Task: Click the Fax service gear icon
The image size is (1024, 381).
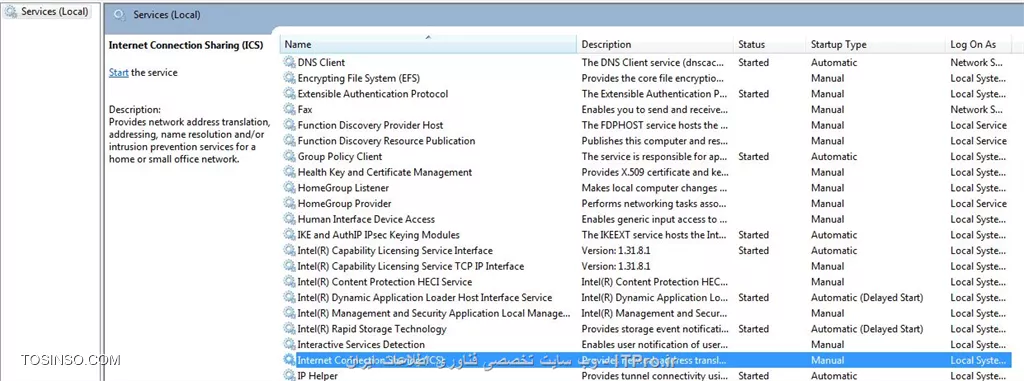Action: 289,110
